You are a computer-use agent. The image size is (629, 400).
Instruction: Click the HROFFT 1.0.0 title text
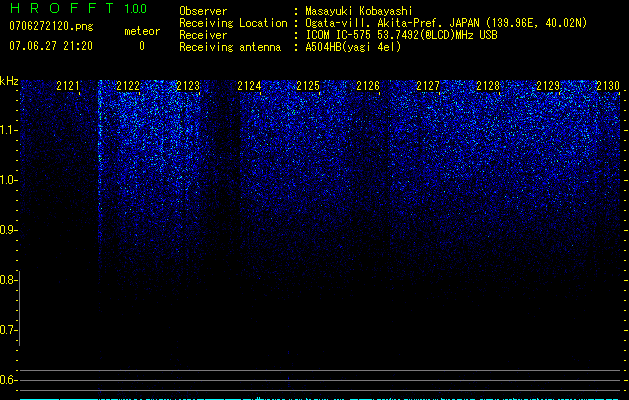(x=79, y=8)
